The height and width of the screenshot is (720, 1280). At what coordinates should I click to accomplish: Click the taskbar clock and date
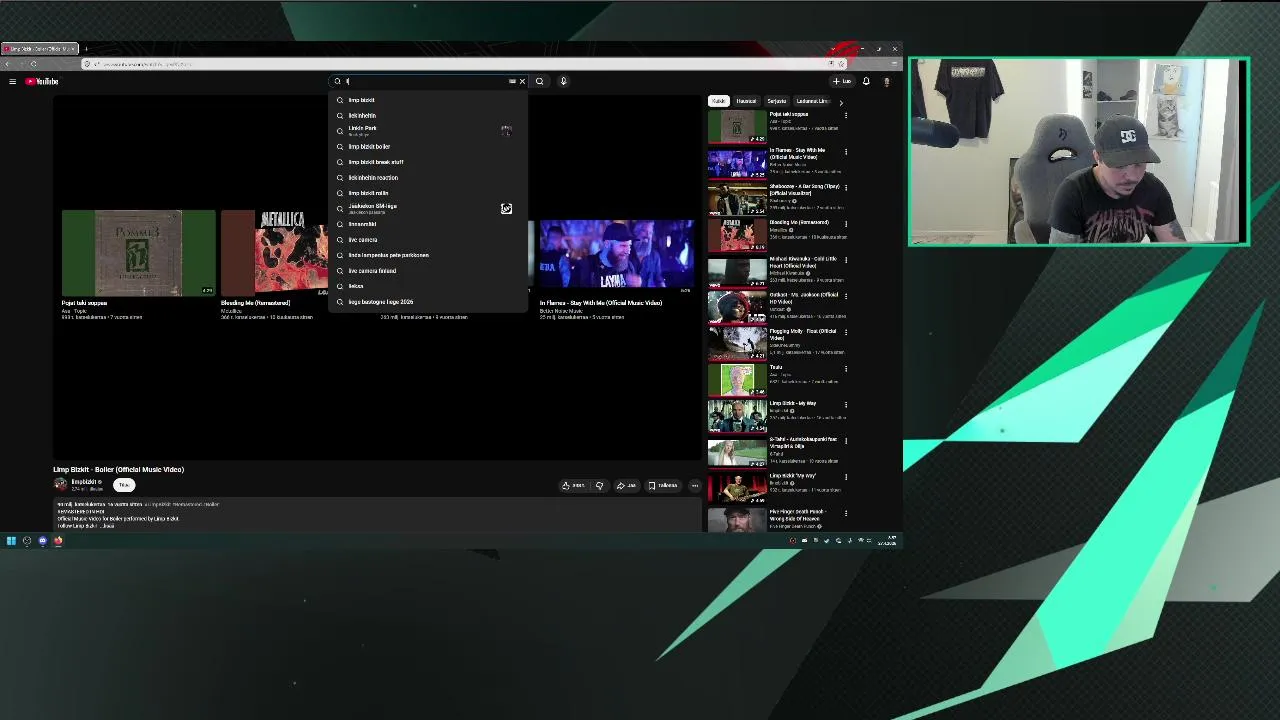click(x=887, y=541)
